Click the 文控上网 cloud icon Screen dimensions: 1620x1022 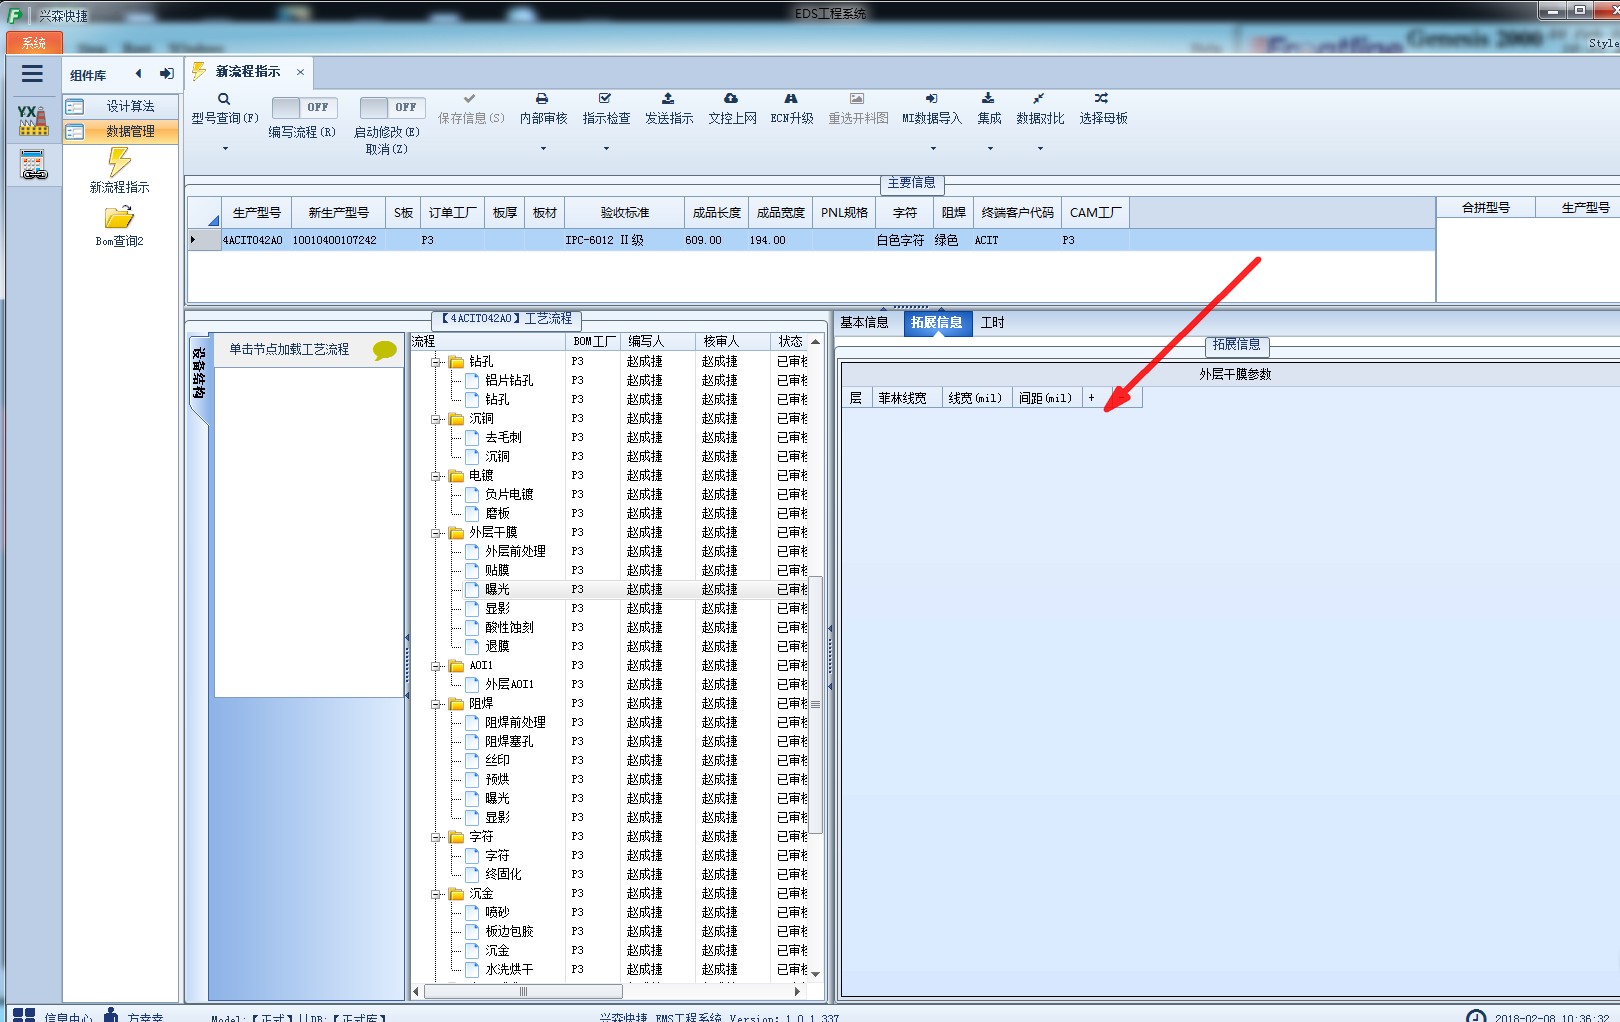[731, 99]
